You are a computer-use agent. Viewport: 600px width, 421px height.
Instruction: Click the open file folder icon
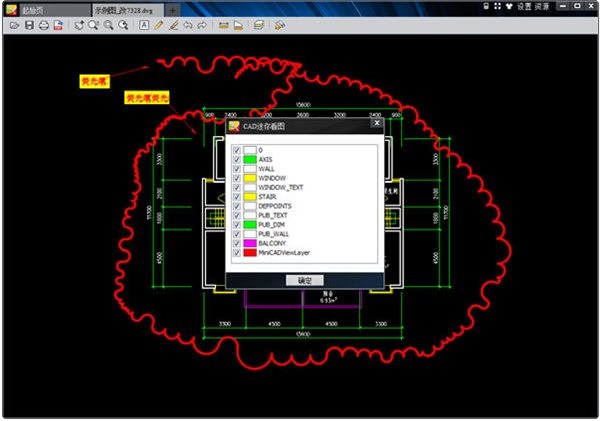pos(14,25)
